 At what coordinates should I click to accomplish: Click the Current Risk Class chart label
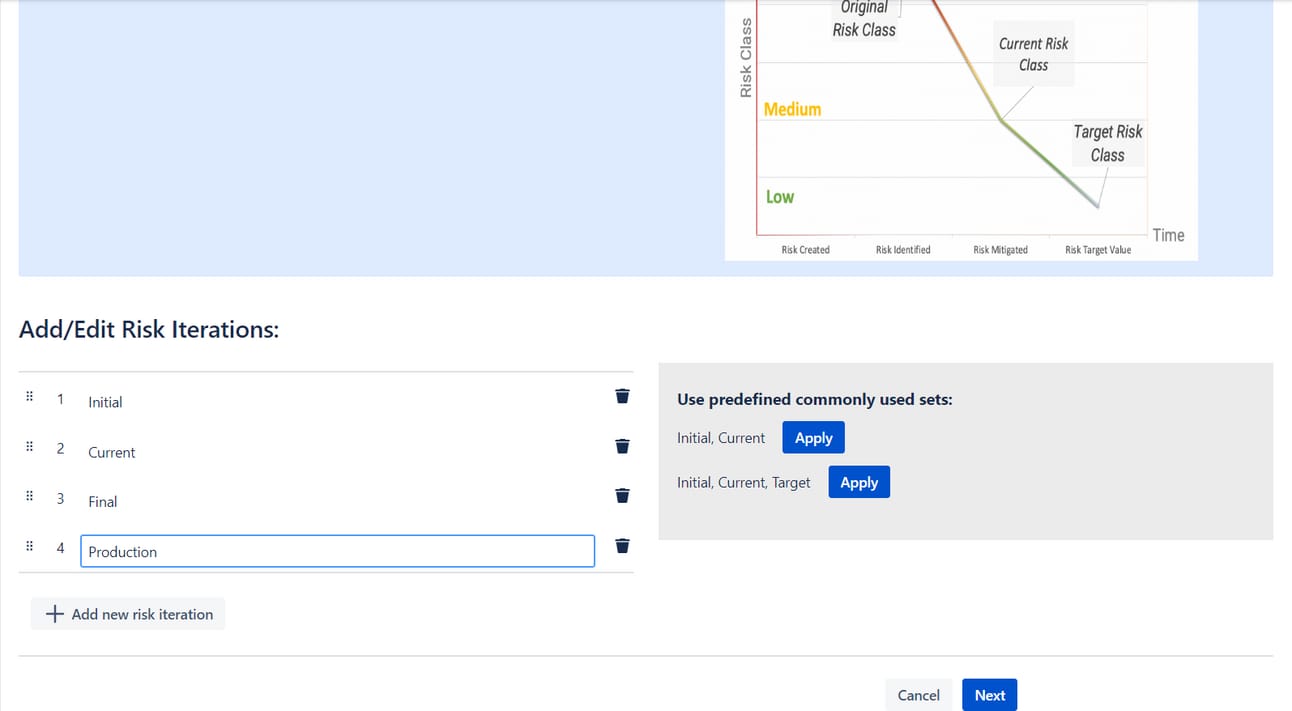(x=1033, y=54)
